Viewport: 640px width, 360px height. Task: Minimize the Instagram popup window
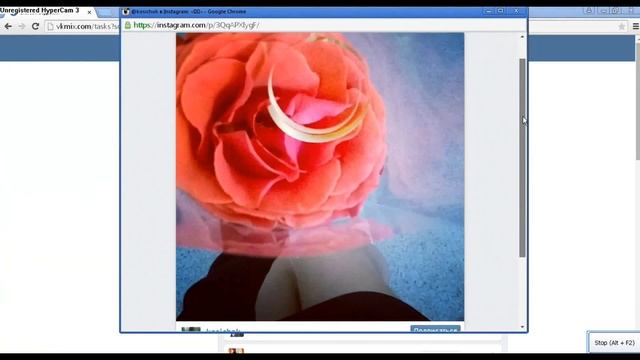point(488,11)
